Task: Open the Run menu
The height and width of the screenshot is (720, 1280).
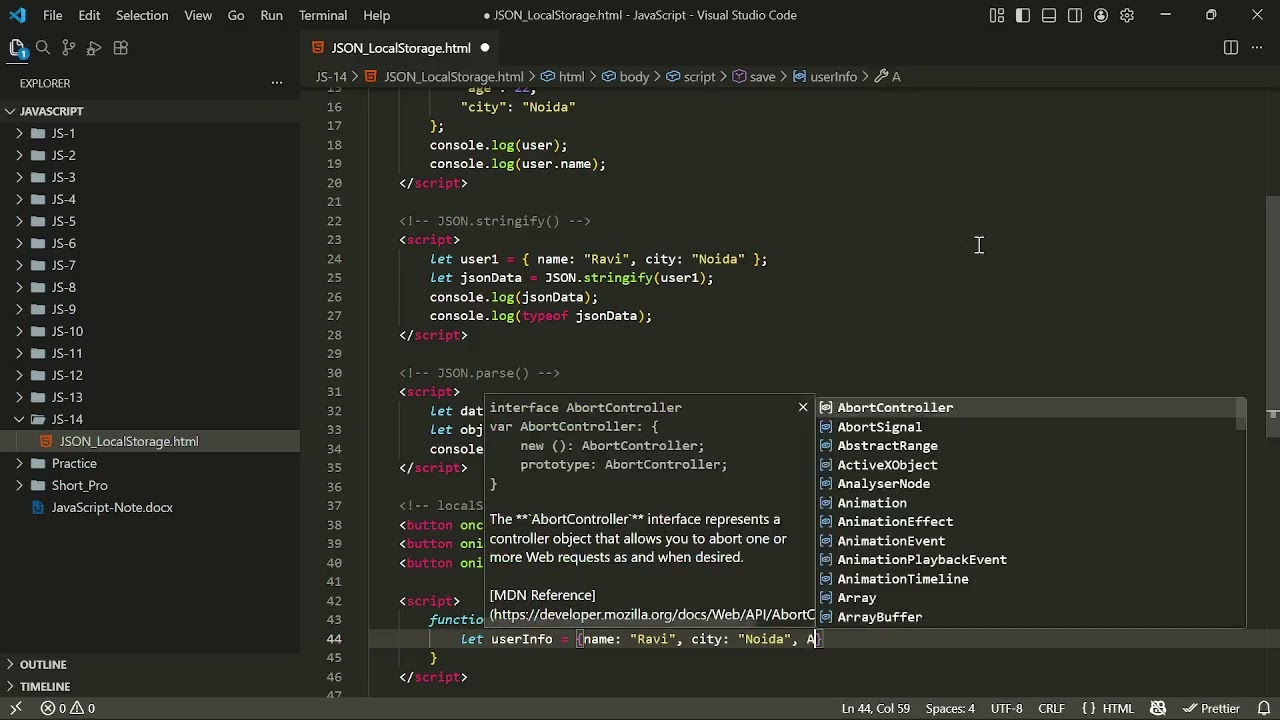Action: (271, 15)
